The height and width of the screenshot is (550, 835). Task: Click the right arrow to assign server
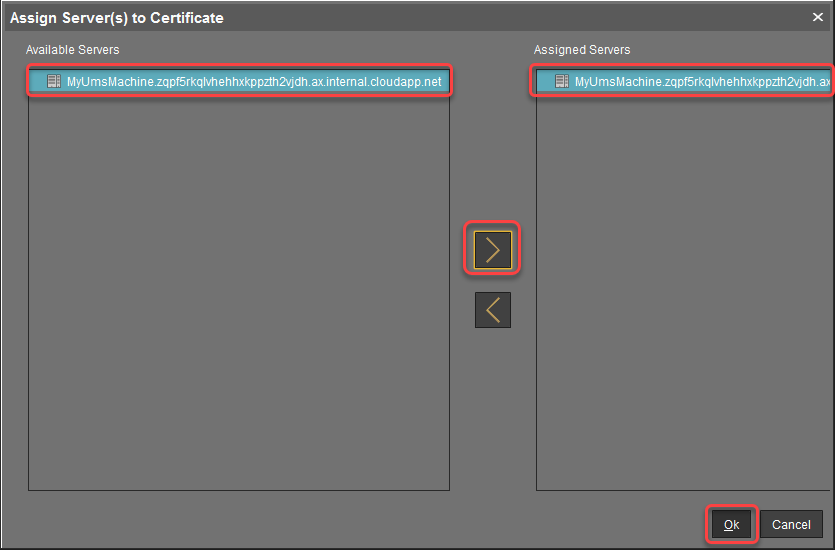coord(492,250)
